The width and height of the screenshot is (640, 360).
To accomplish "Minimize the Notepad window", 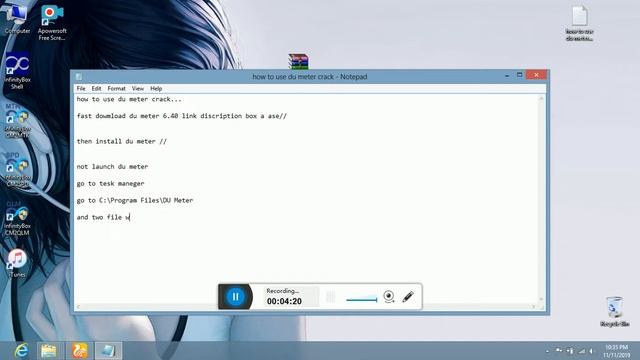I will pyautogui.click(x=507, y=76).
